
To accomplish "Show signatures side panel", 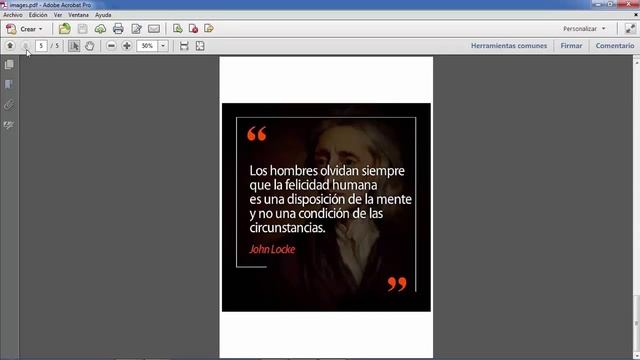I will (x=9, y=125).
